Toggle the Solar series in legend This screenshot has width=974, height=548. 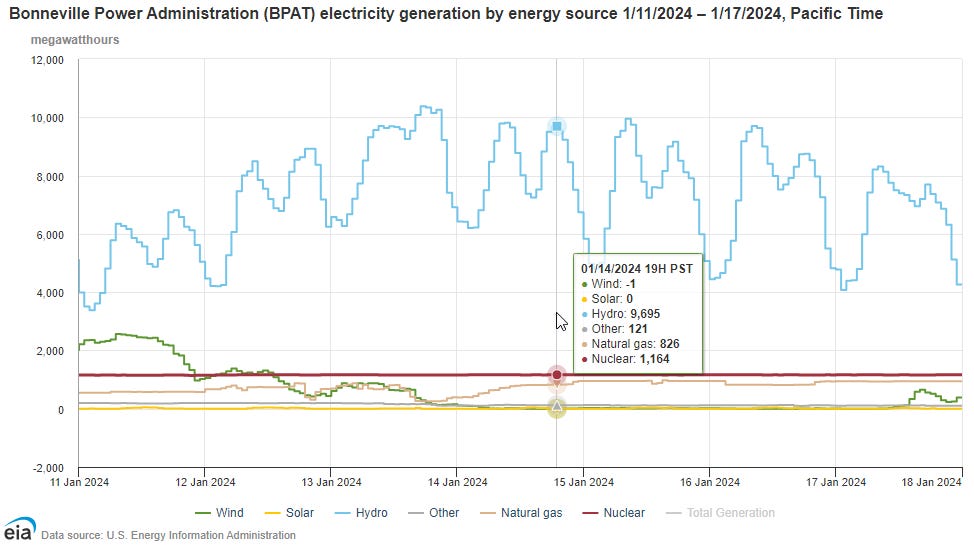pyautogui.click(x=289, y=513)
